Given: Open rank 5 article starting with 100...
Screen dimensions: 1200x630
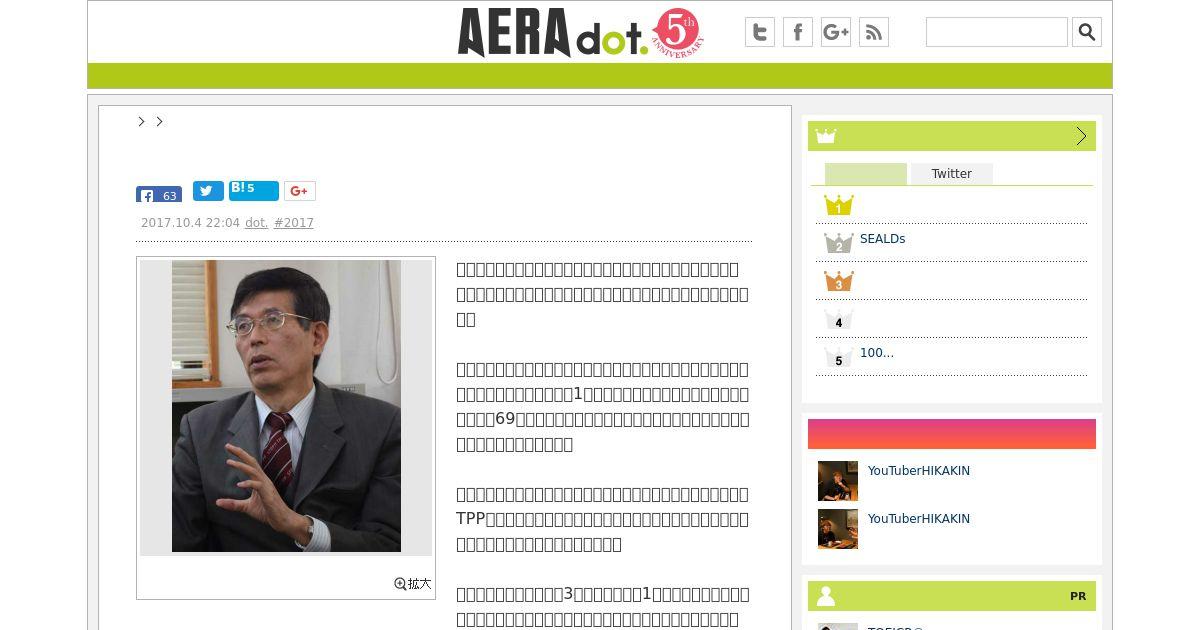Looking at the screenshot, I should click(877, 353).
